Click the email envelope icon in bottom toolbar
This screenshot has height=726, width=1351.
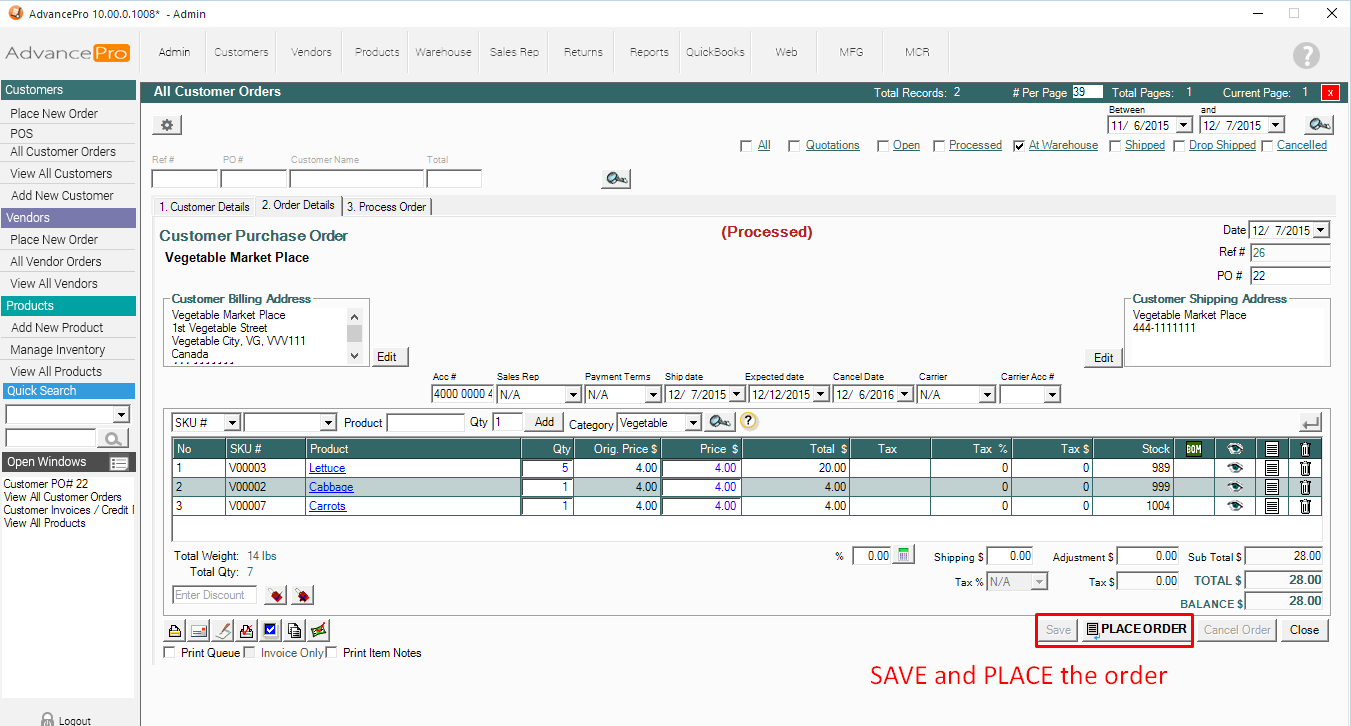[198, 630]
